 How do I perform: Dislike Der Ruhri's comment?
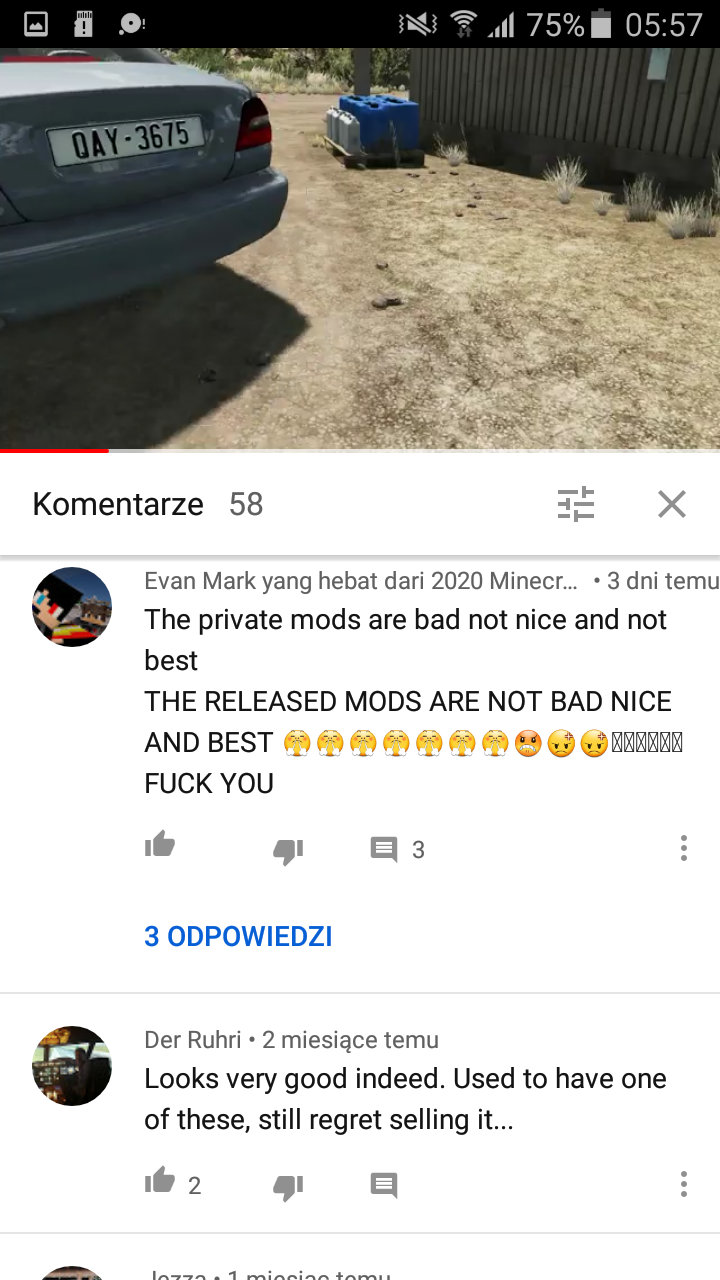[x=288, y=1186]
